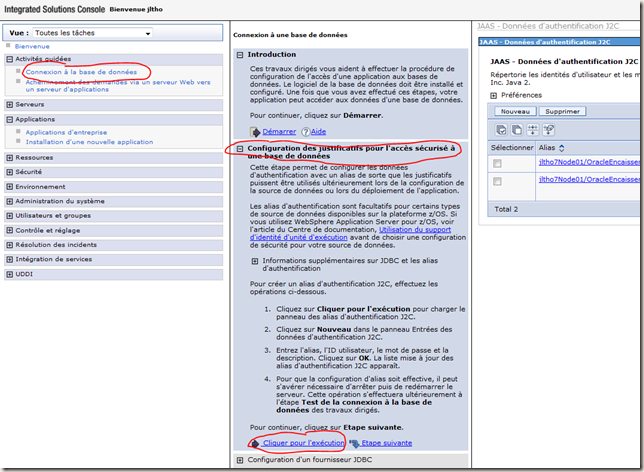Expand Informations supplémentaires sur JDBC

pos(255,261)
